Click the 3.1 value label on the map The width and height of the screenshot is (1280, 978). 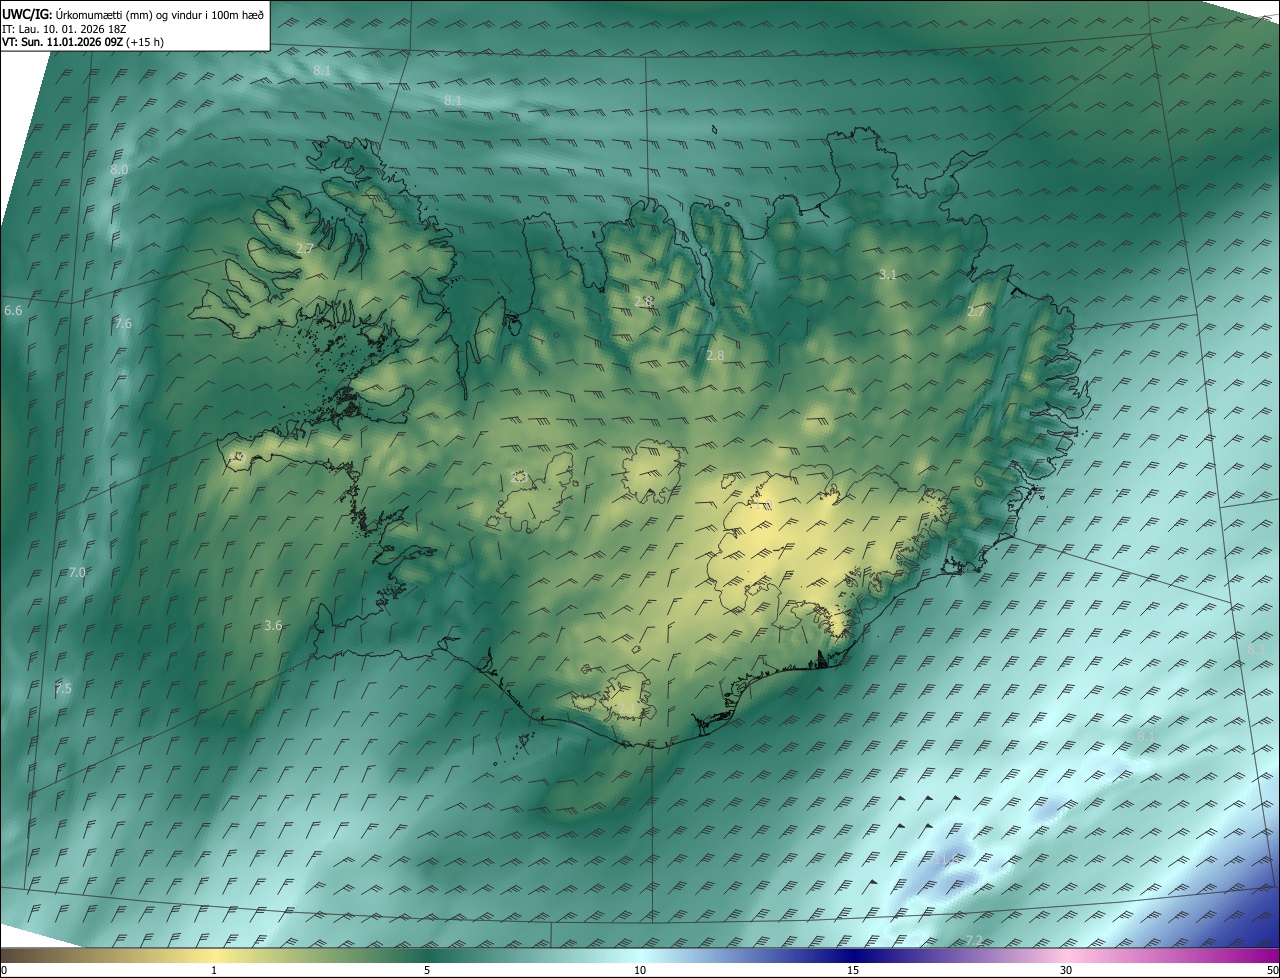click(x=888, y=274)
